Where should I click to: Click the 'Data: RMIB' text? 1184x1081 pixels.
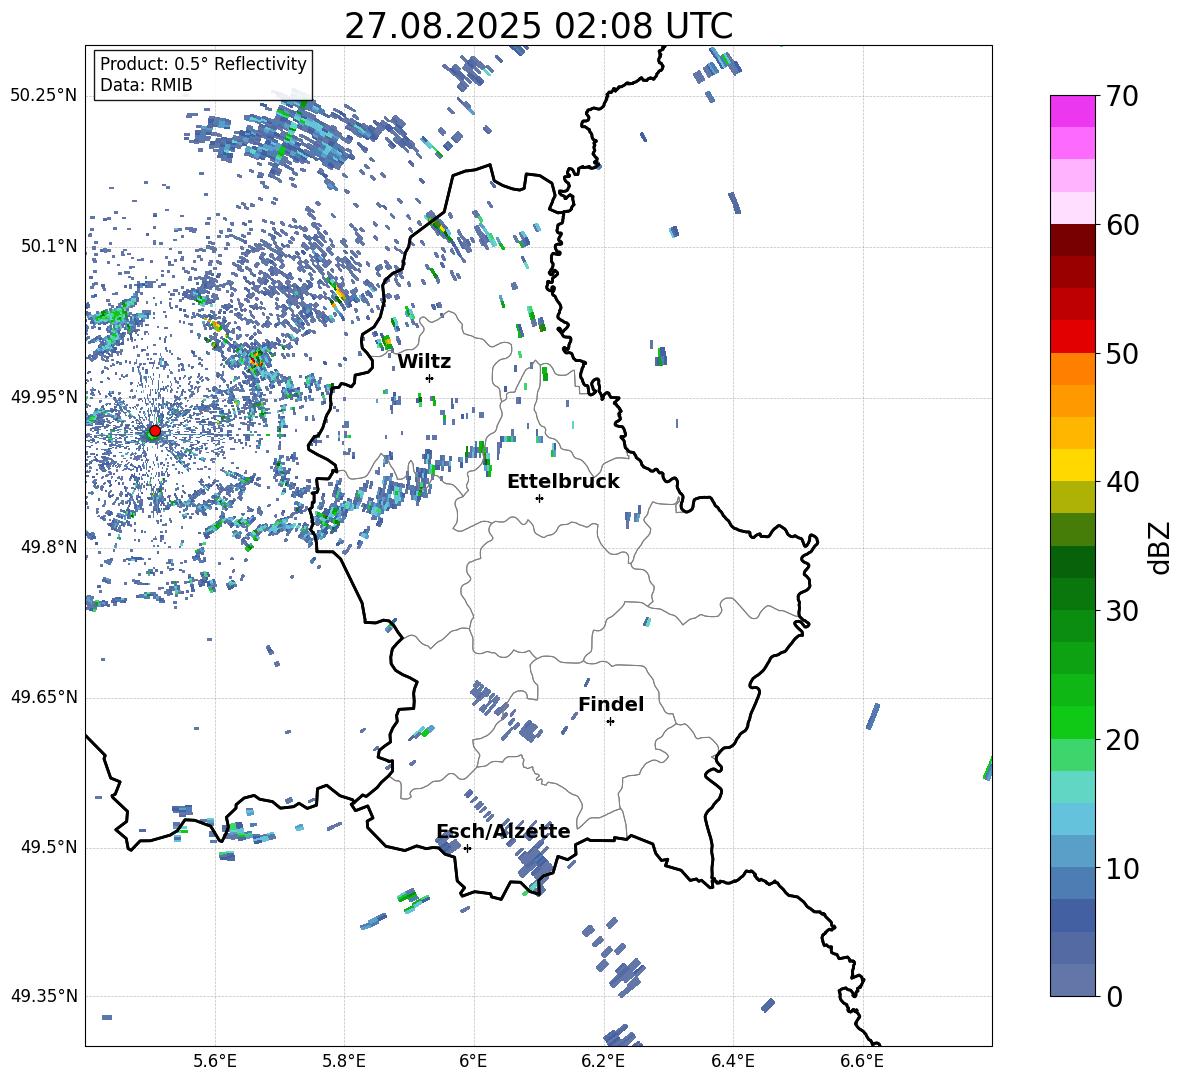(x=146, y=85)
